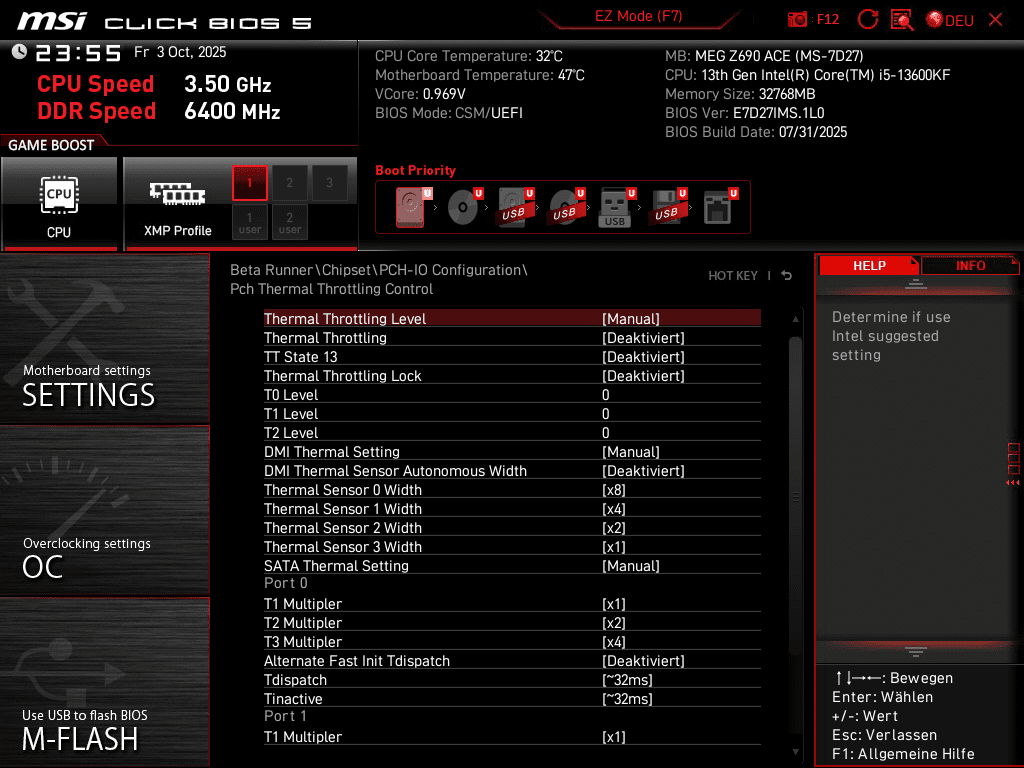Select XMP profile 3
Image resolution: width=1024 pixels, height=768 pixels.
coord(329,183)
